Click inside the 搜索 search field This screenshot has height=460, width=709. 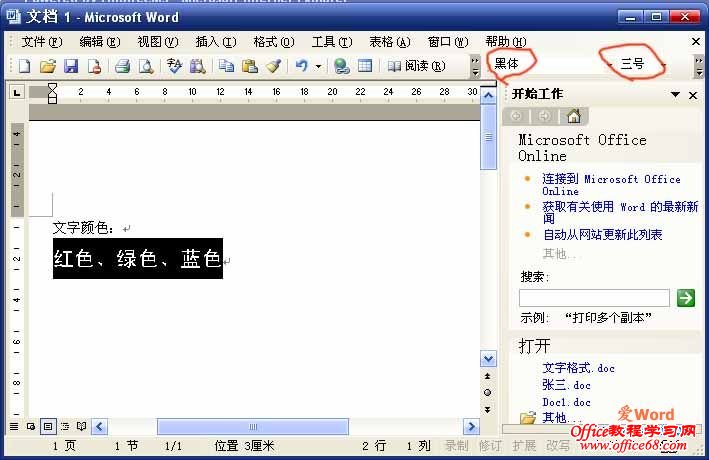tap(594, 299)
